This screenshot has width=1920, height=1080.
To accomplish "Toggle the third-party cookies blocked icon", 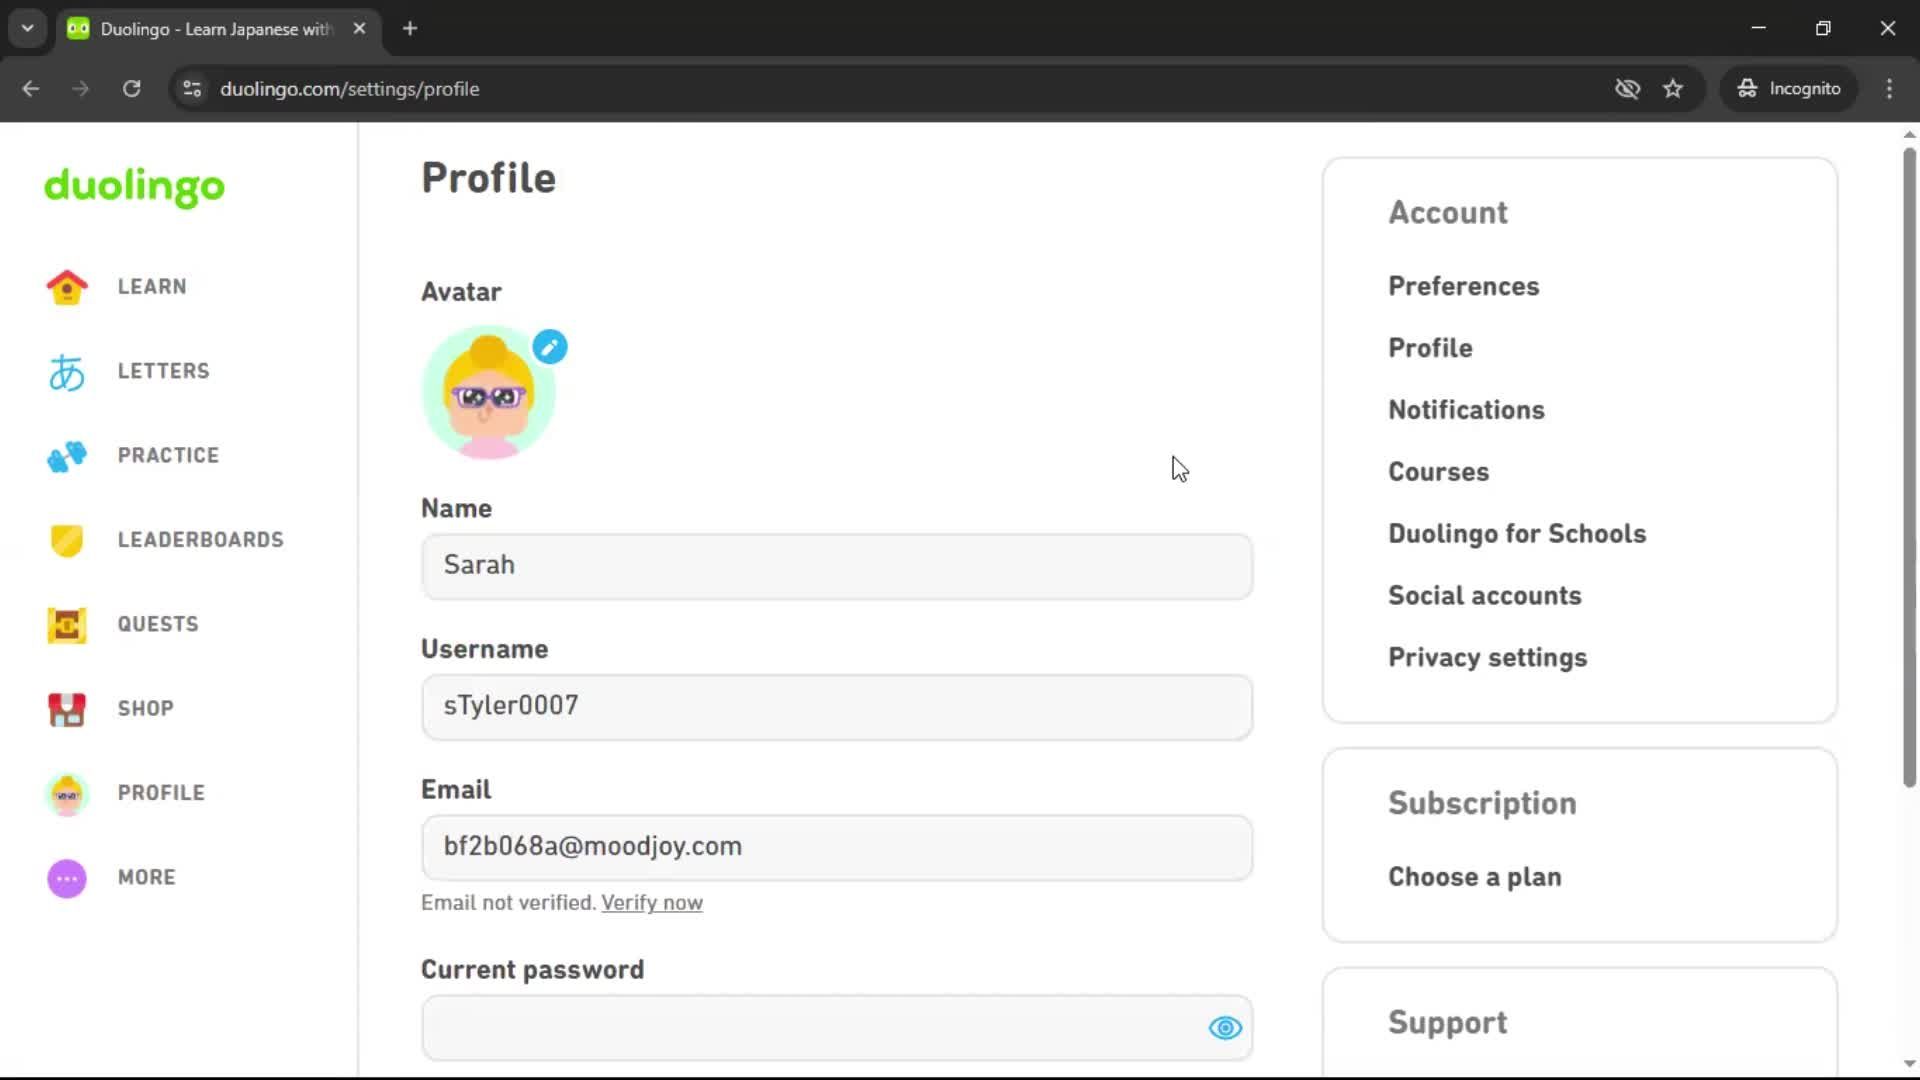I will (1627, 89).
